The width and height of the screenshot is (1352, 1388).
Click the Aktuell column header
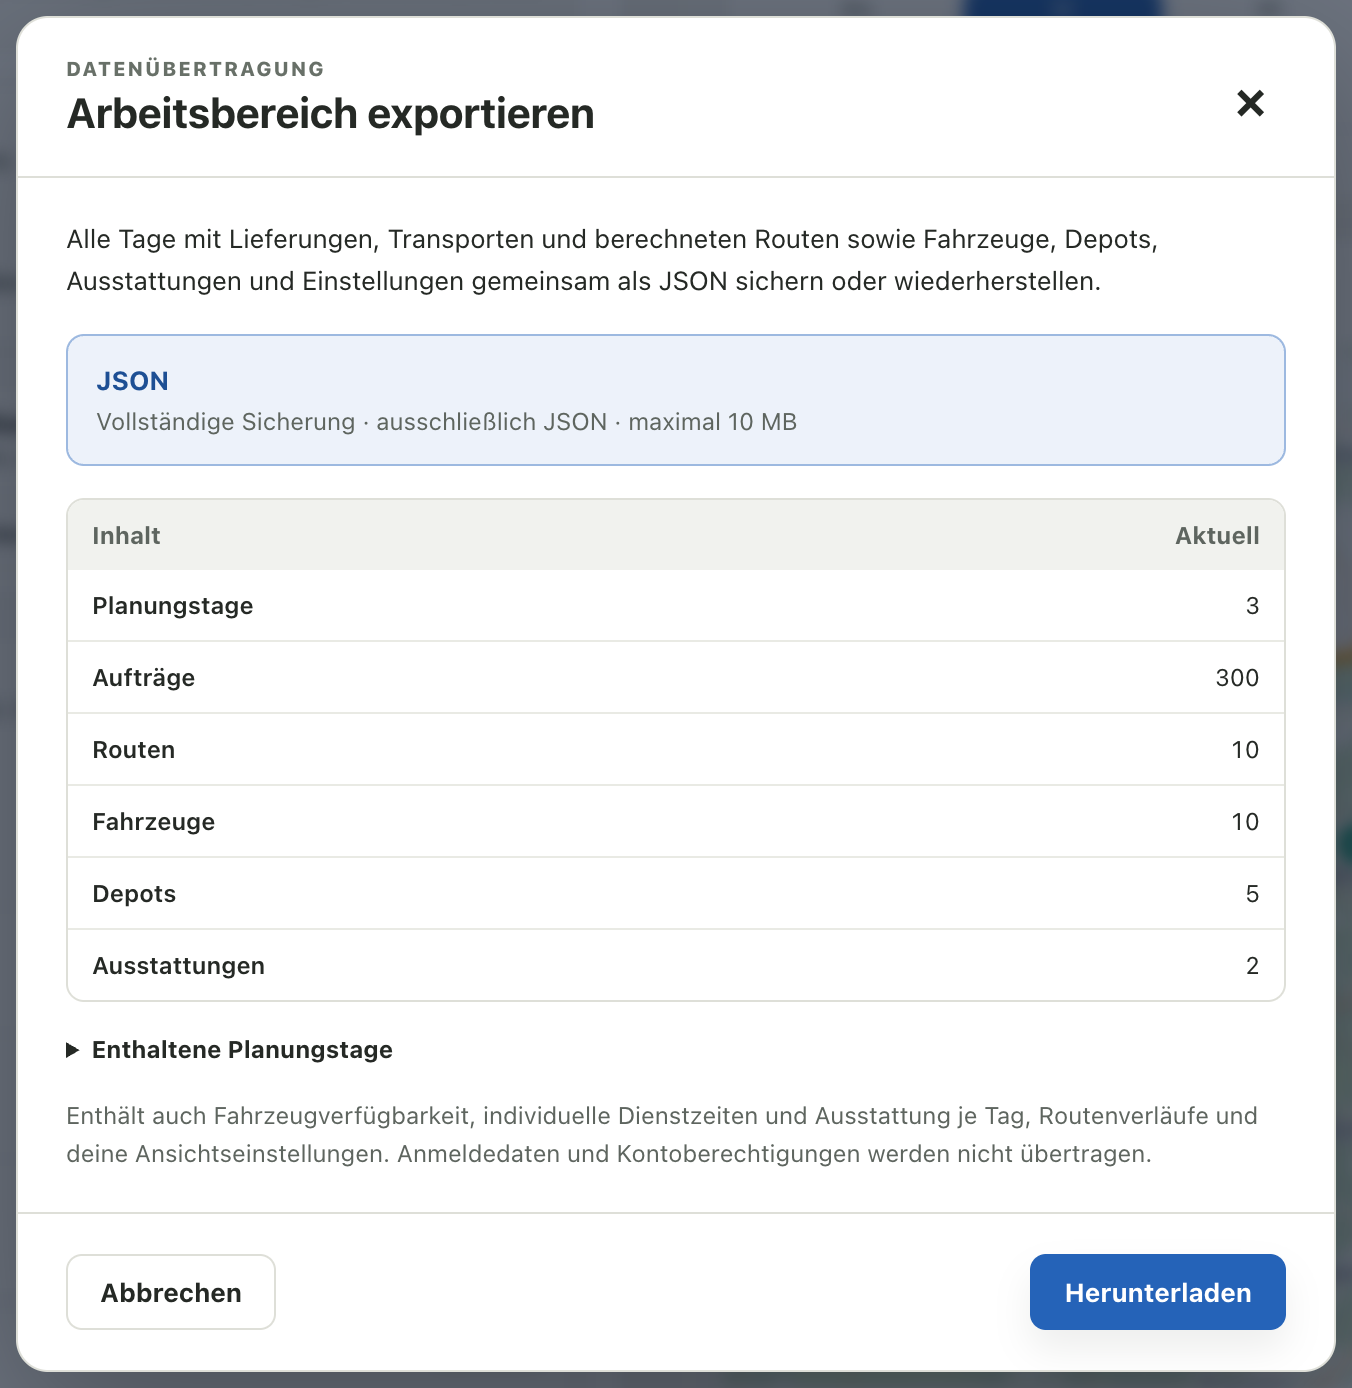[1217, 536]
